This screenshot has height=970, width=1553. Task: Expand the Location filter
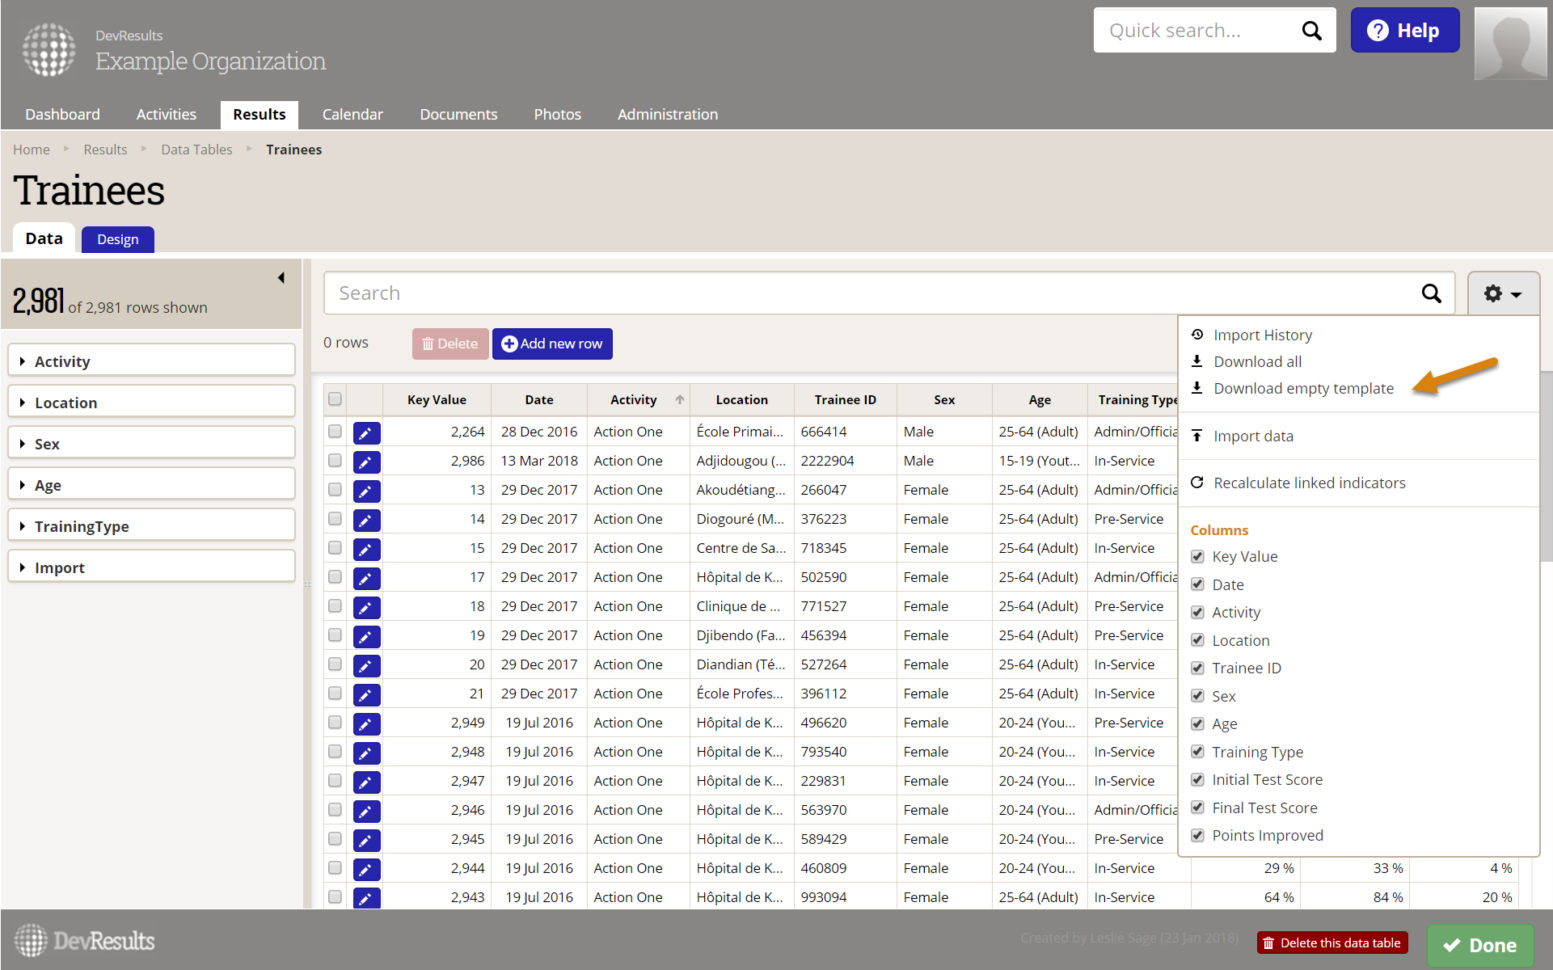pyautogui.click(x=151, y=402)
